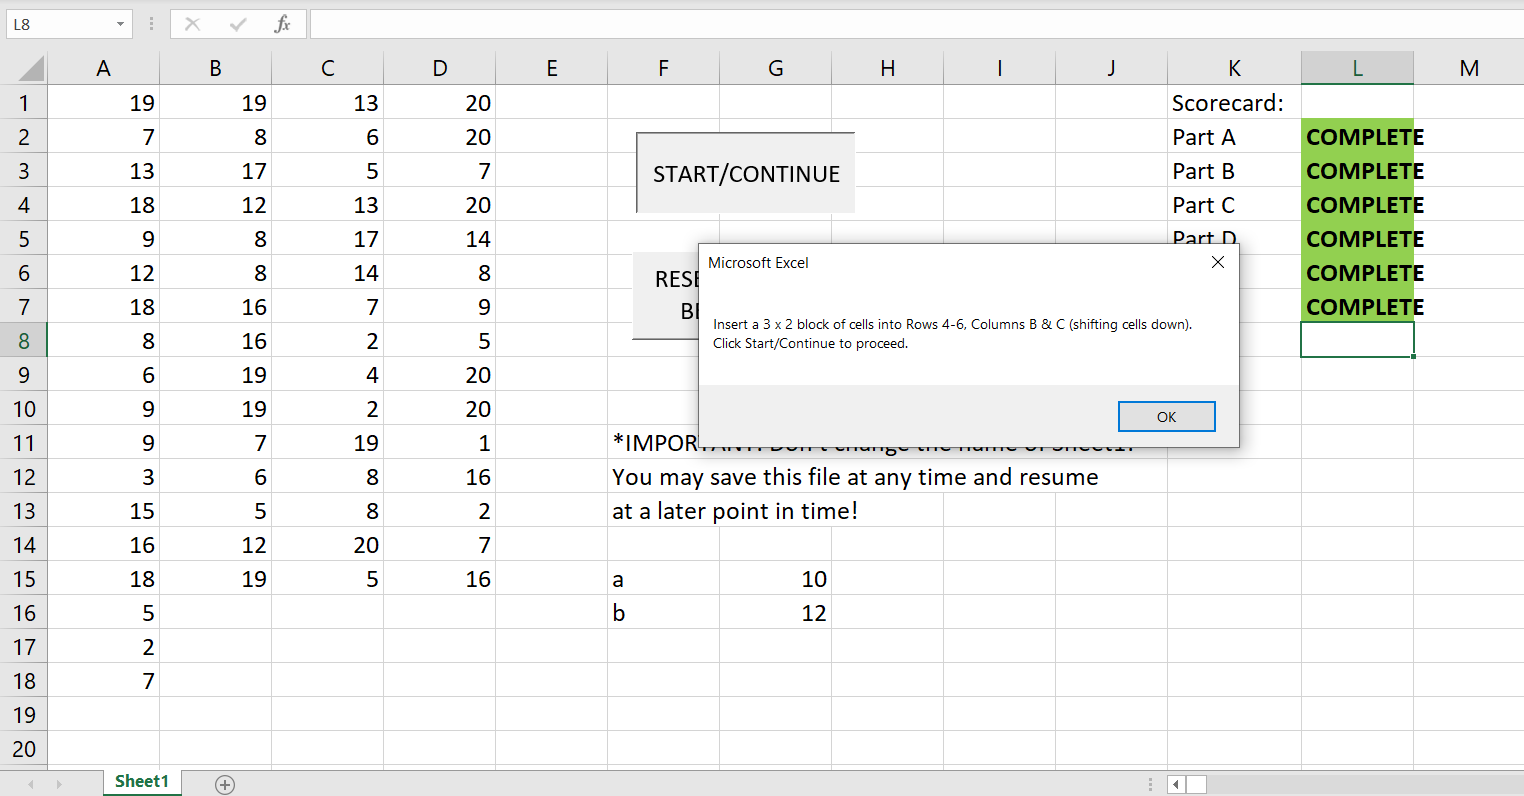Click the Insert Function (fx) icon
The width and height of the screenshot is (1524, 796).
click(x=281, y=24)
